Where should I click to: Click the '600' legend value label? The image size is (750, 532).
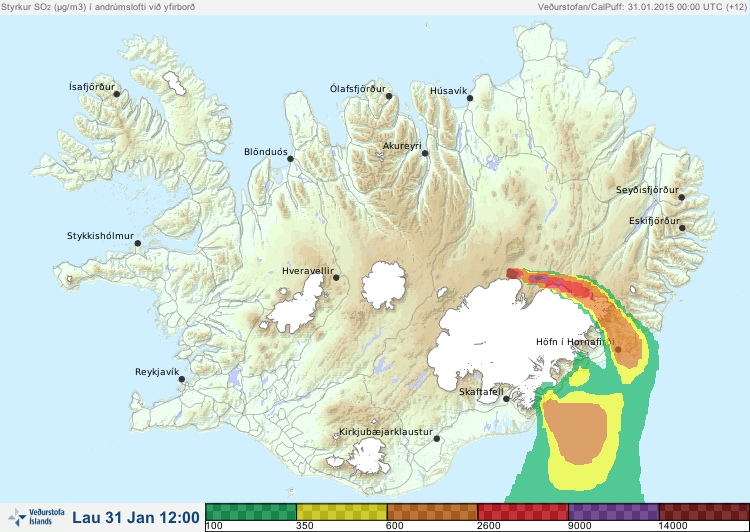395,526
